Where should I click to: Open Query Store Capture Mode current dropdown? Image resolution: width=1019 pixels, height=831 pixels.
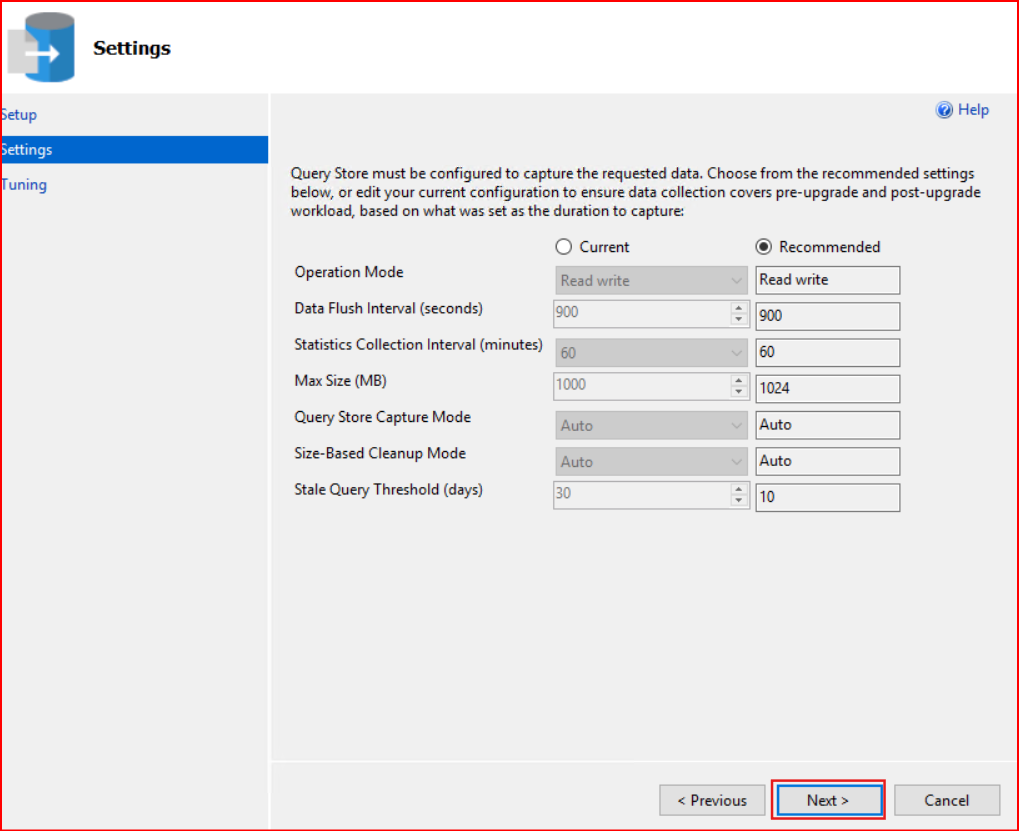[x=651, y=426]
